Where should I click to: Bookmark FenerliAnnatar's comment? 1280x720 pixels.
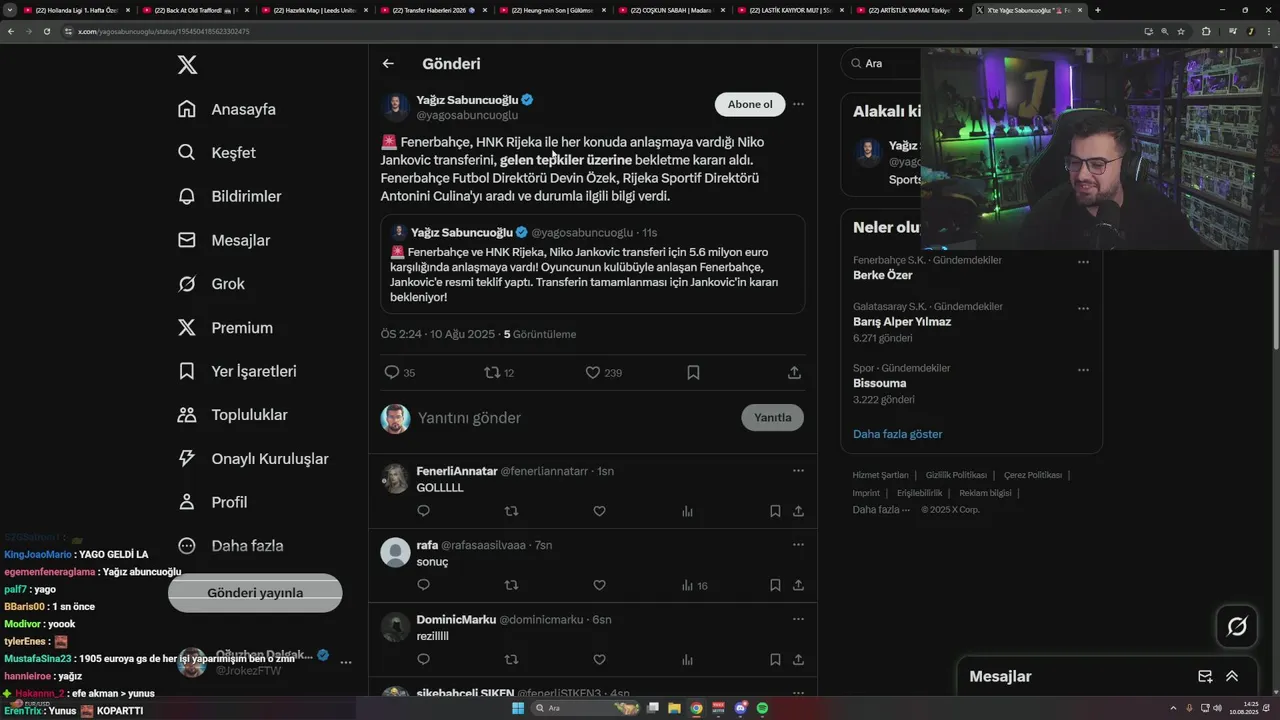click(x=775, y=511)
